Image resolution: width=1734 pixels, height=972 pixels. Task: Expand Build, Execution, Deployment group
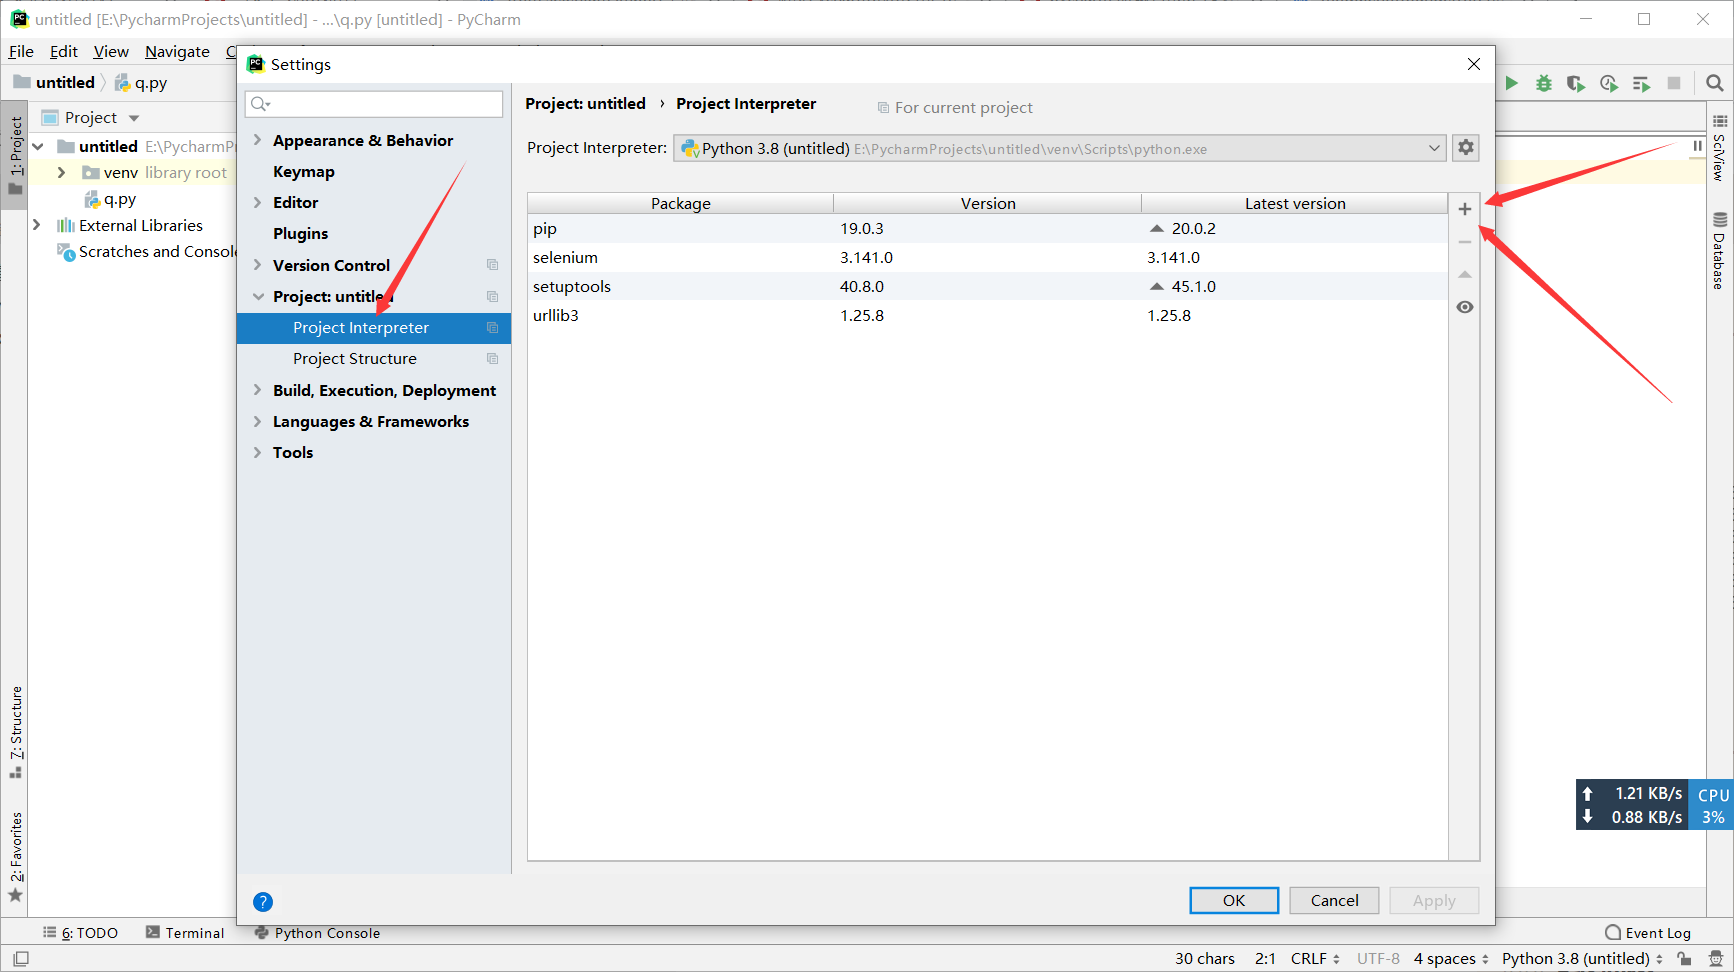tap(258, 390)
